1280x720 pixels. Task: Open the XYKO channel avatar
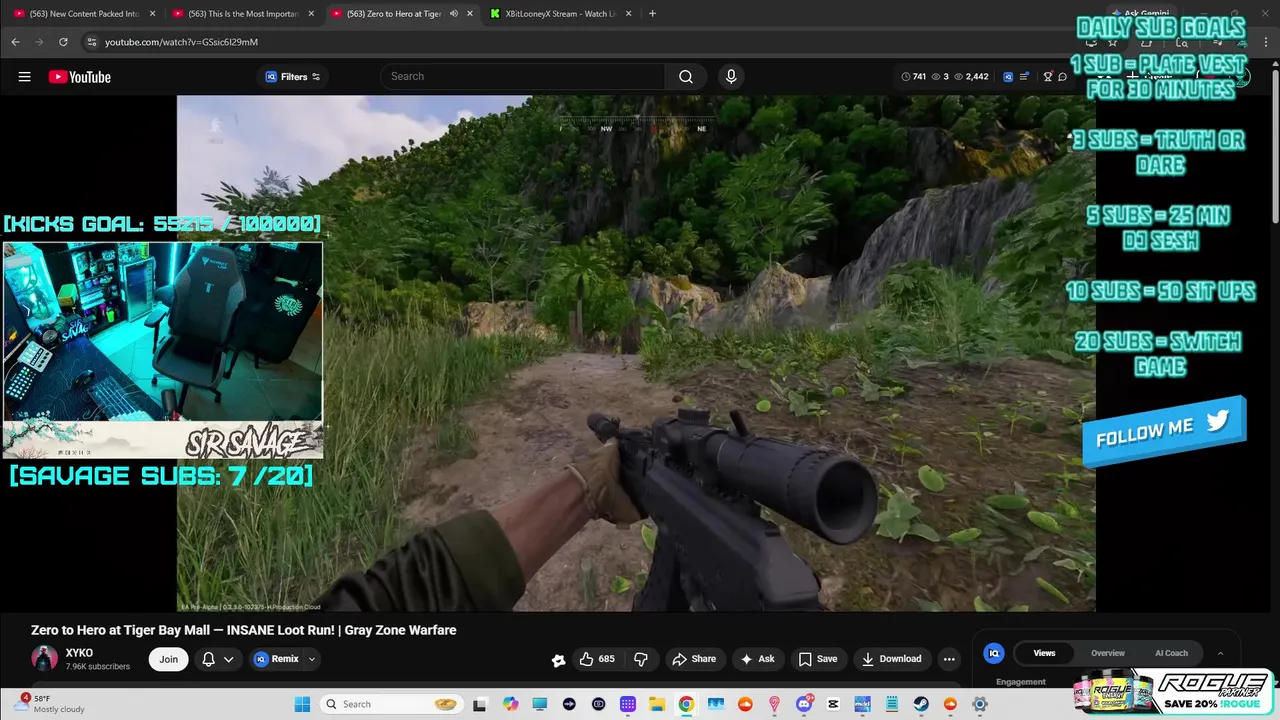[x=44, y=658]
